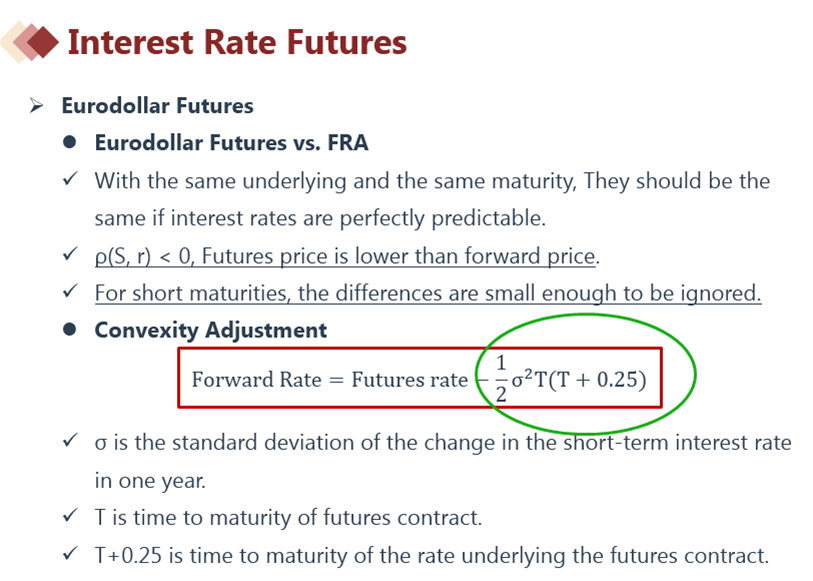Click the one-half fraction in the formula
Image resolution: width=813 pixels, height=581 pixels.
pos(500,378)
